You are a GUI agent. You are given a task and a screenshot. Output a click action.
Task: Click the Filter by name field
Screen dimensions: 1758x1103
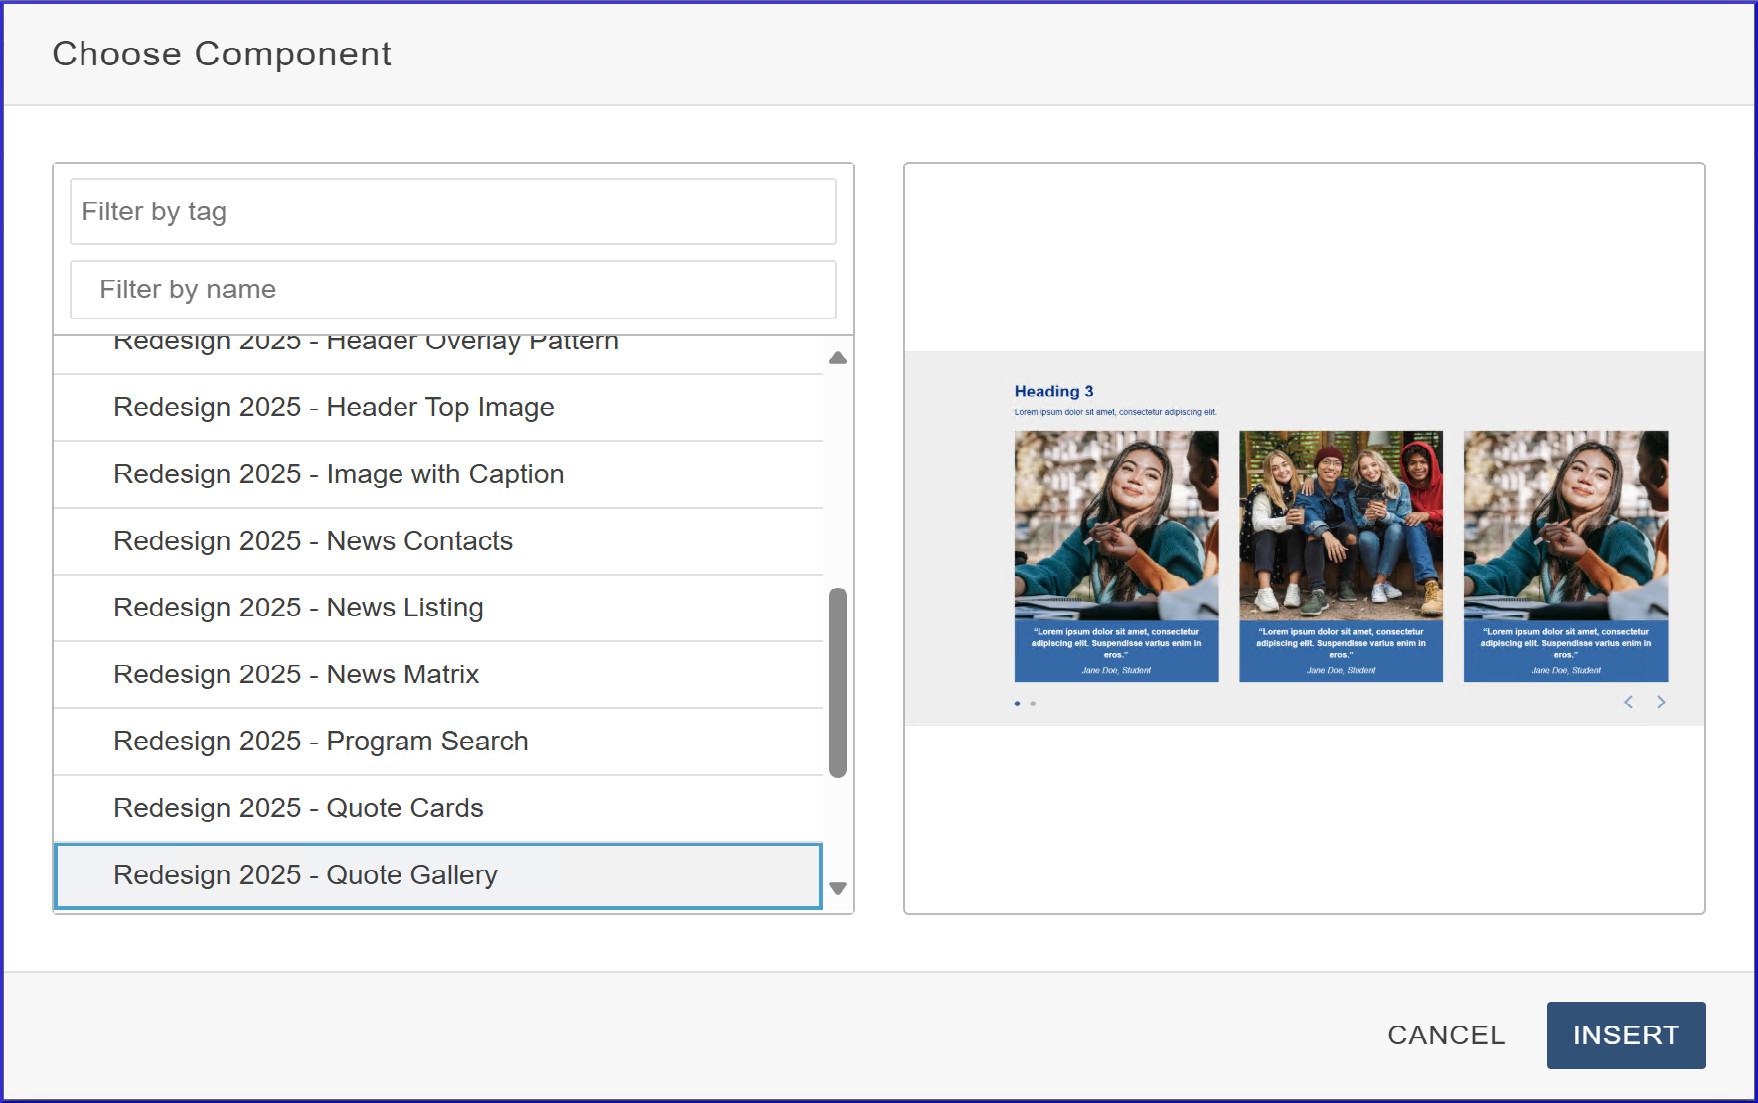pyautogui.click(x=452, y=290)
